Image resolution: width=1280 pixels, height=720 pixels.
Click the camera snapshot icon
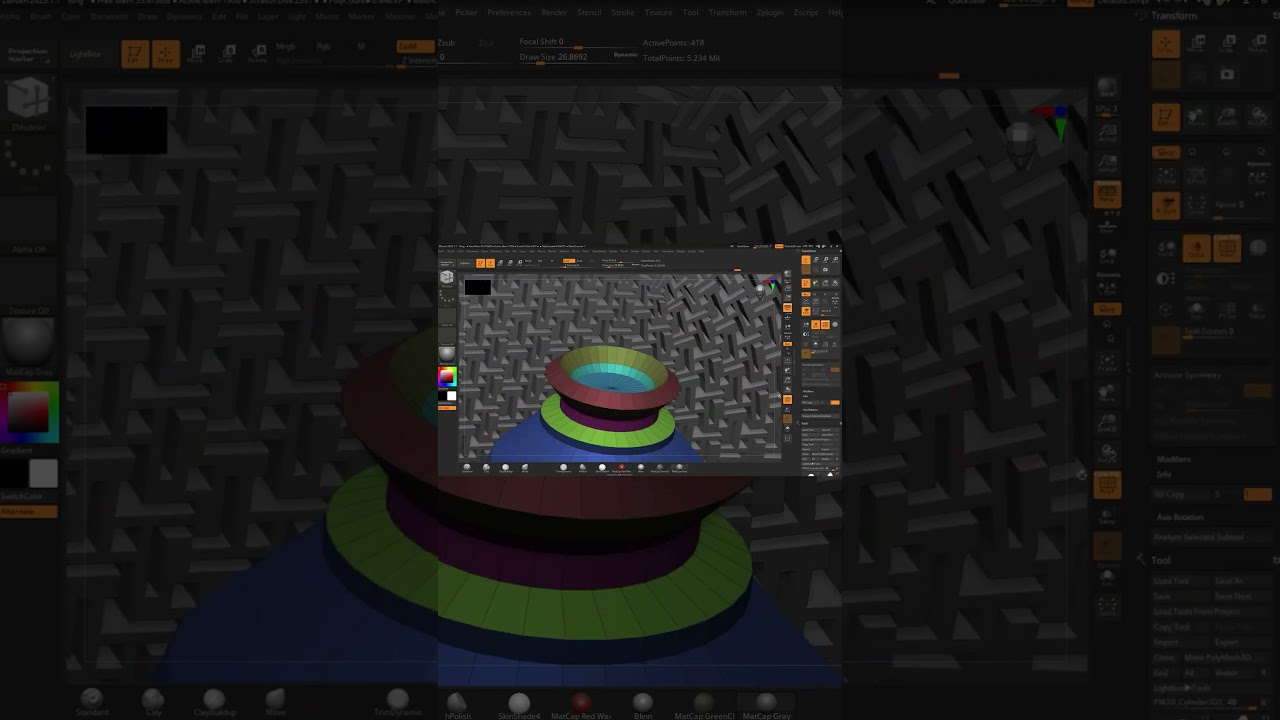point(1227,75)
